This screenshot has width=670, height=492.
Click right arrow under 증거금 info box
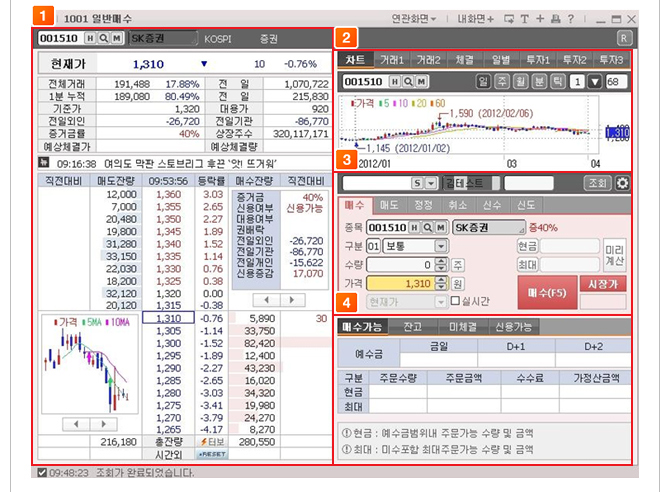point(292,300)
